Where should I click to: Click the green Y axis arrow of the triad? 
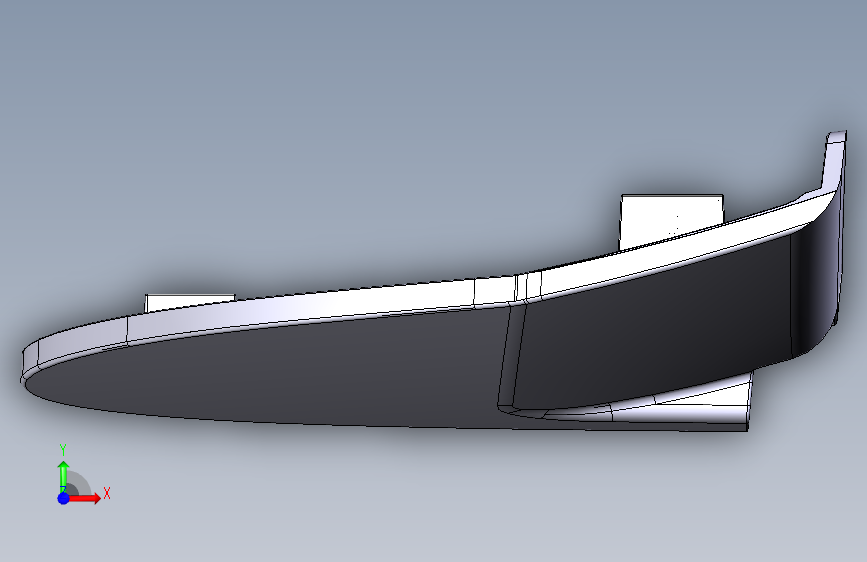click(x=64, y=475)
